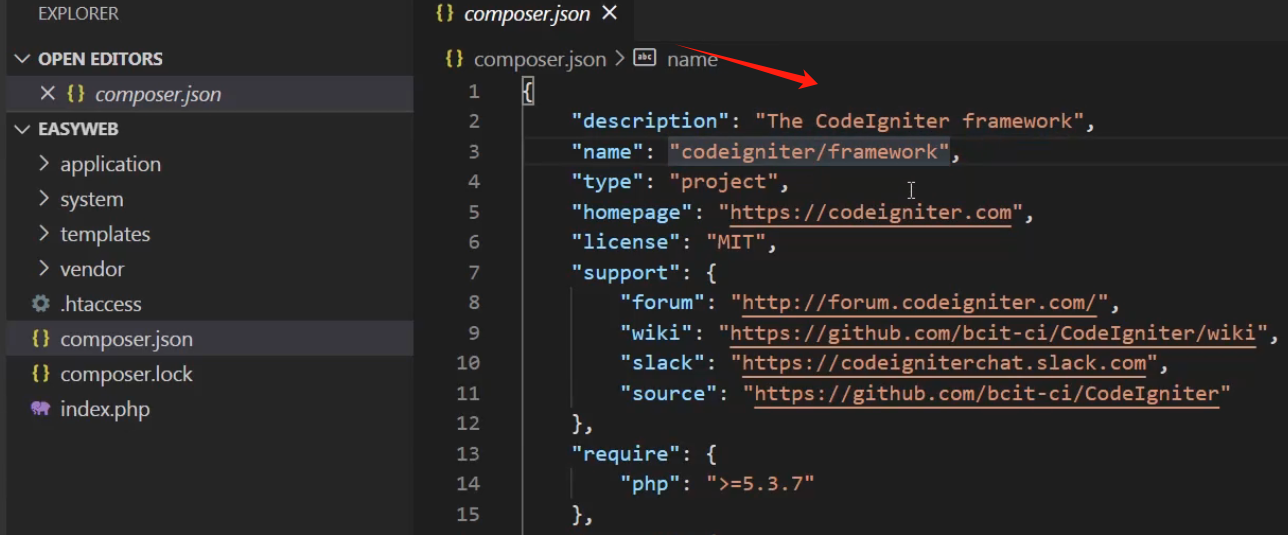
Task: Click the "php" key on line 14
Action: (650, 484)
